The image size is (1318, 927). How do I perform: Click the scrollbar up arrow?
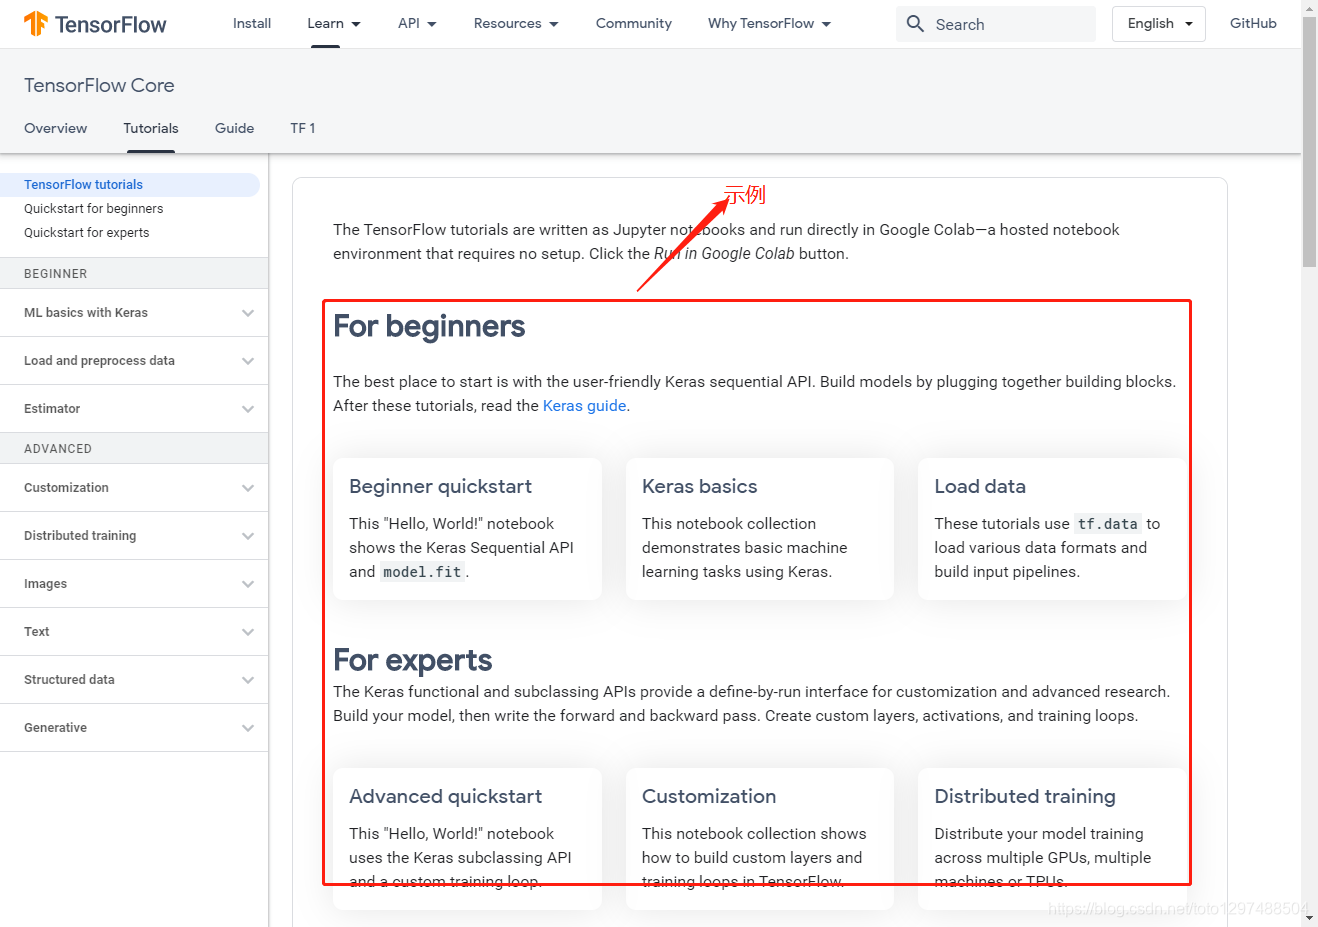1309,7
